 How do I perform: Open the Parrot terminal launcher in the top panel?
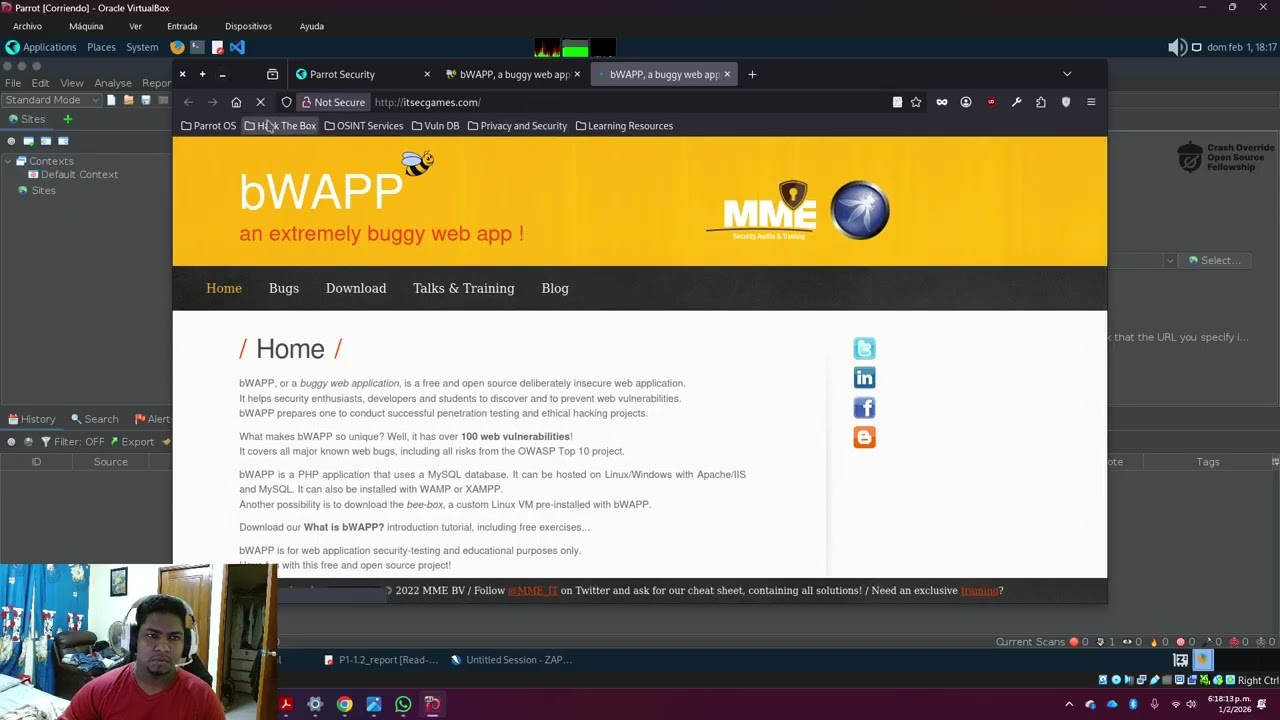(197, 47)
